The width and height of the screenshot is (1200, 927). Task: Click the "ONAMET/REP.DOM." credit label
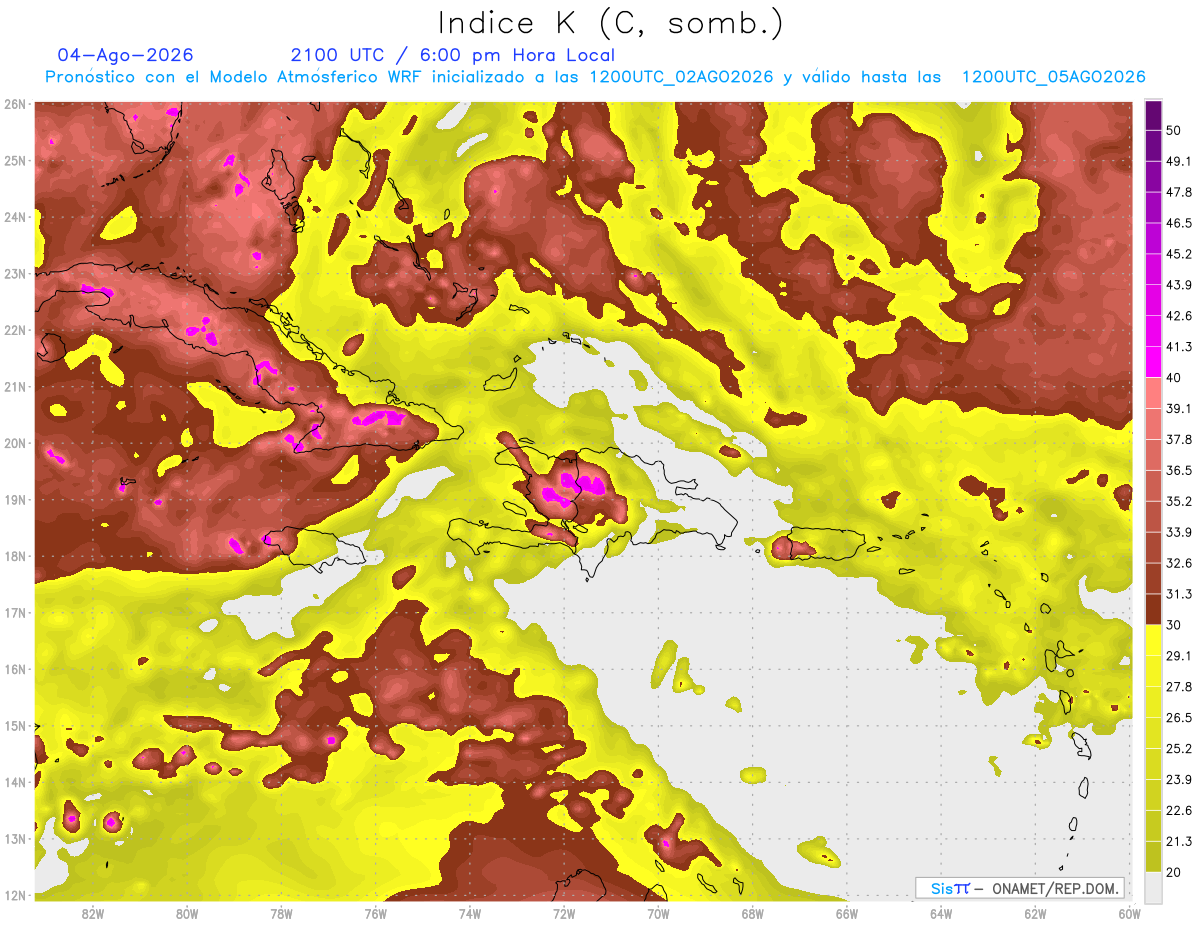1056,888
